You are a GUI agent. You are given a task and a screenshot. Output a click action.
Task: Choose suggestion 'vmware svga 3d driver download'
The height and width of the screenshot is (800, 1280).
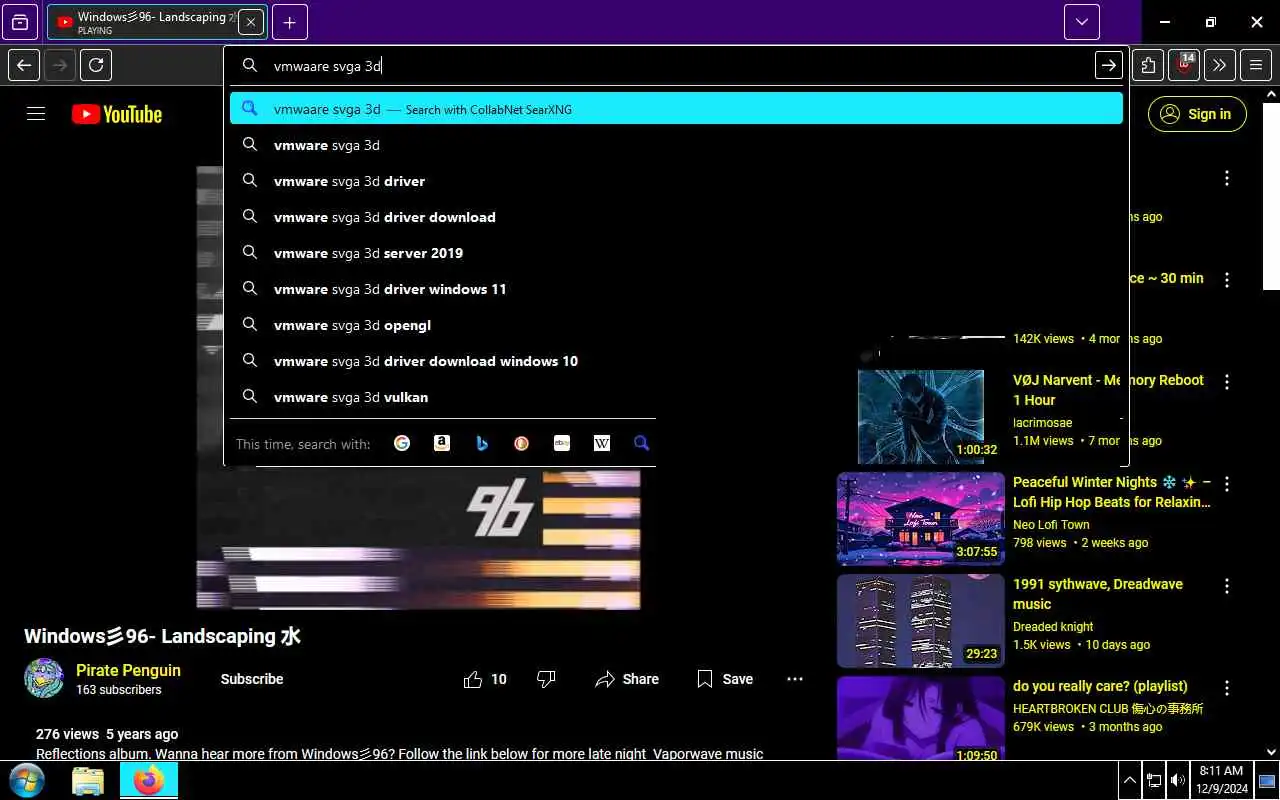pos(676,217)
